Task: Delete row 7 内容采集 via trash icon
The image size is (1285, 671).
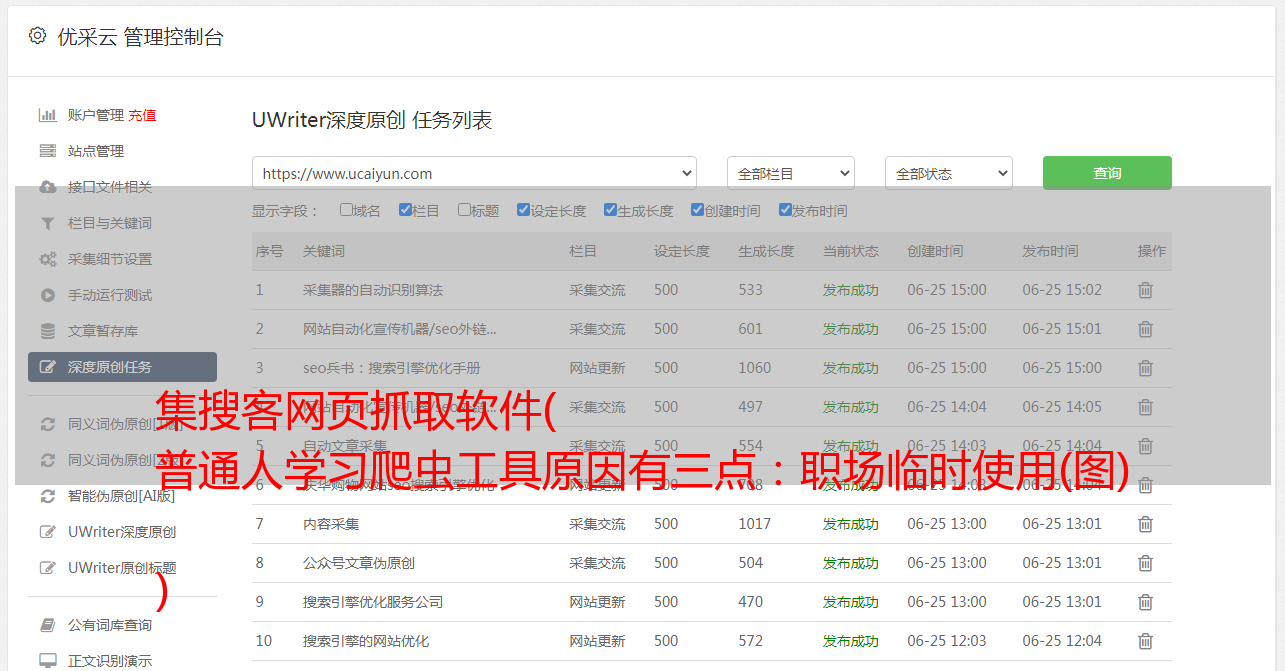Action: point(1145,524)
